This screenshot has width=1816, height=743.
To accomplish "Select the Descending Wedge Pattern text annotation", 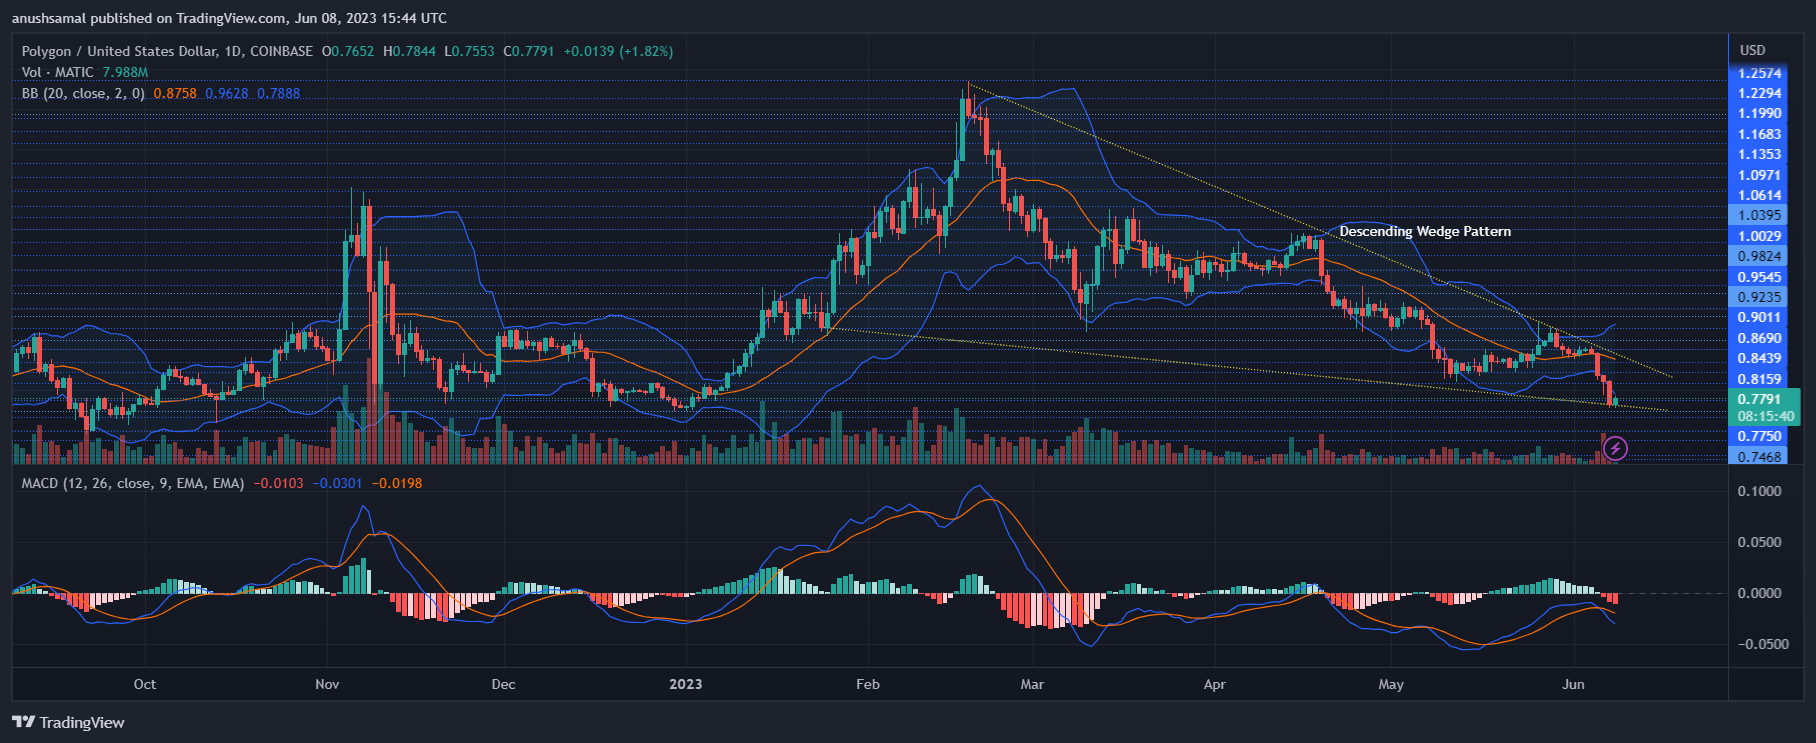I will [1424, 231].
